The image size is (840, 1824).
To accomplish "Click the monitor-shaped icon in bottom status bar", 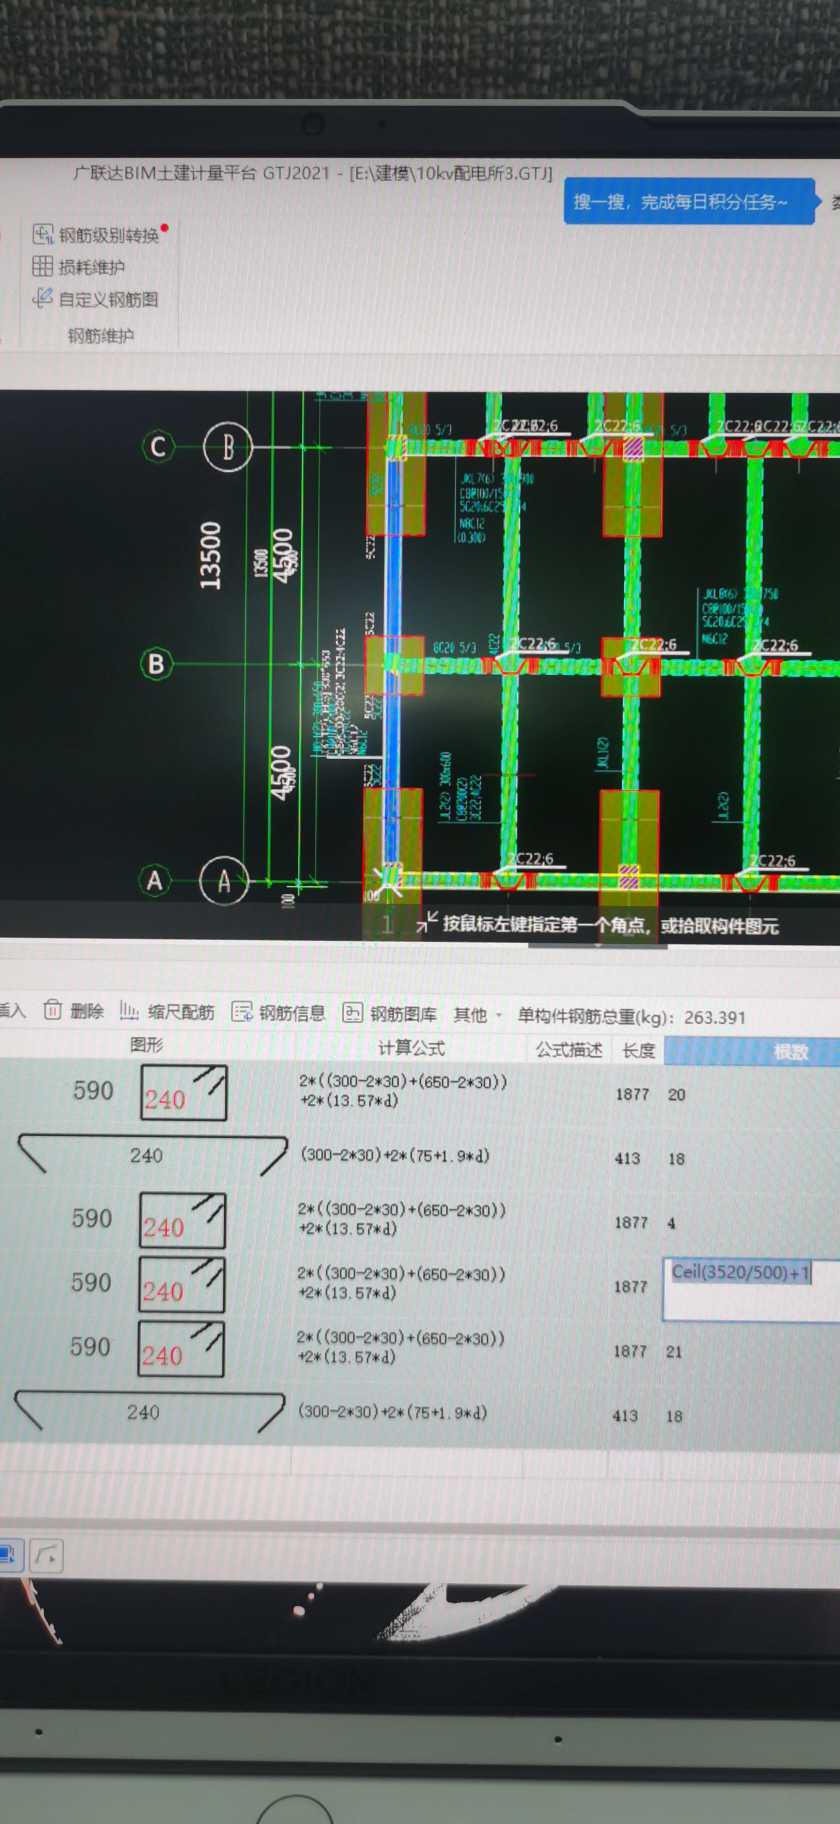I will (9, 1554).
